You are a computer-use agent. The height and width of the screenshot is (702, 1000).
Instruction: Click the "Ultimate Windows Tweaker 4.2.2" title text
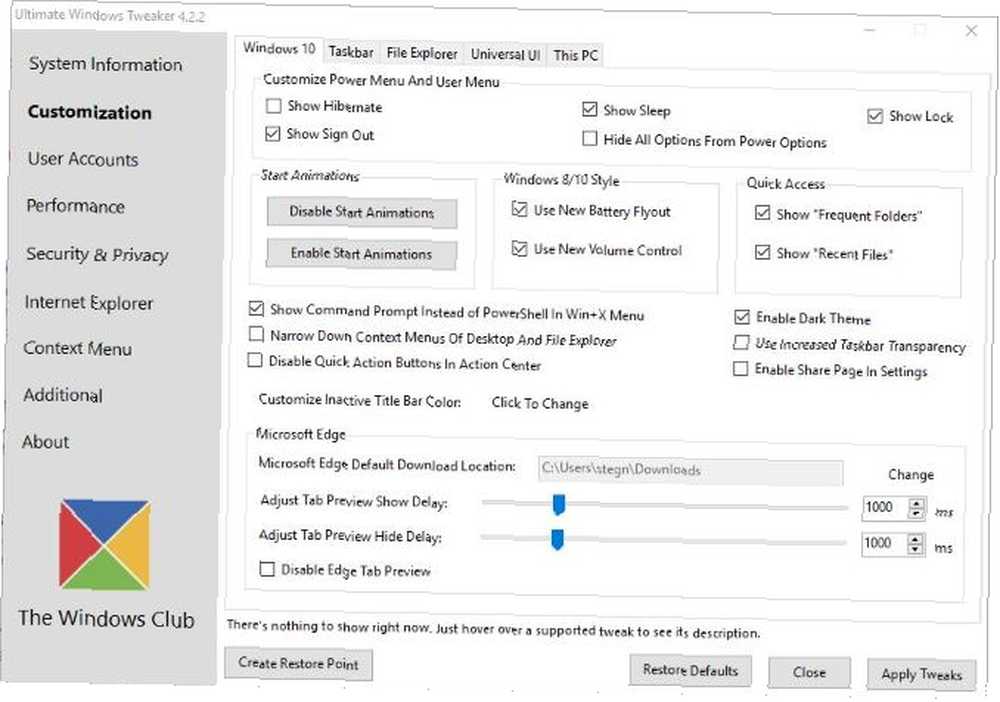110,16
